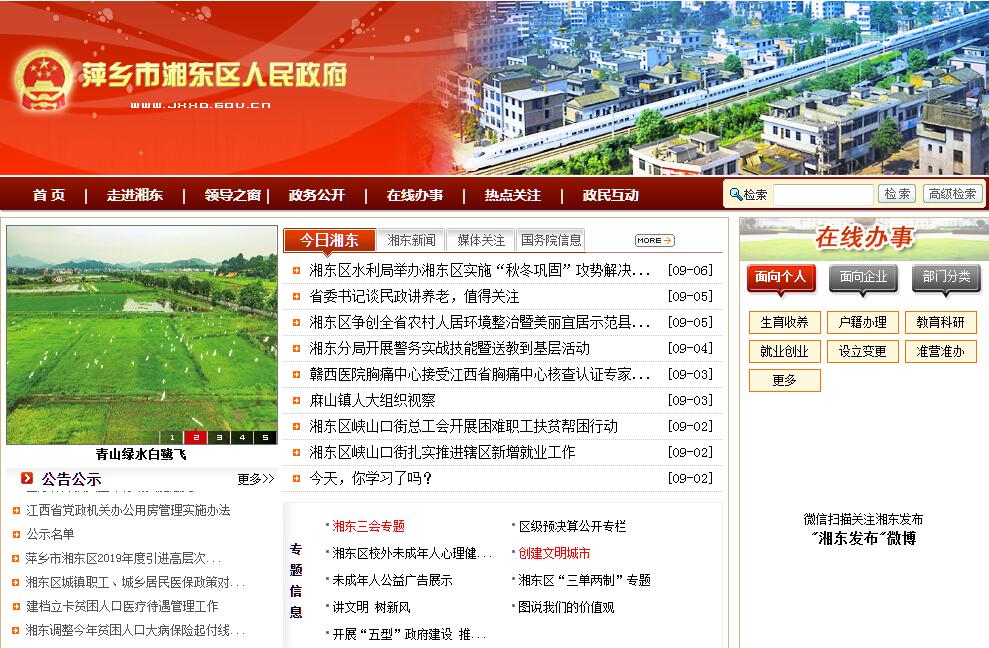
Task: Click the 就业创业 service button
Action: [785, 351]
